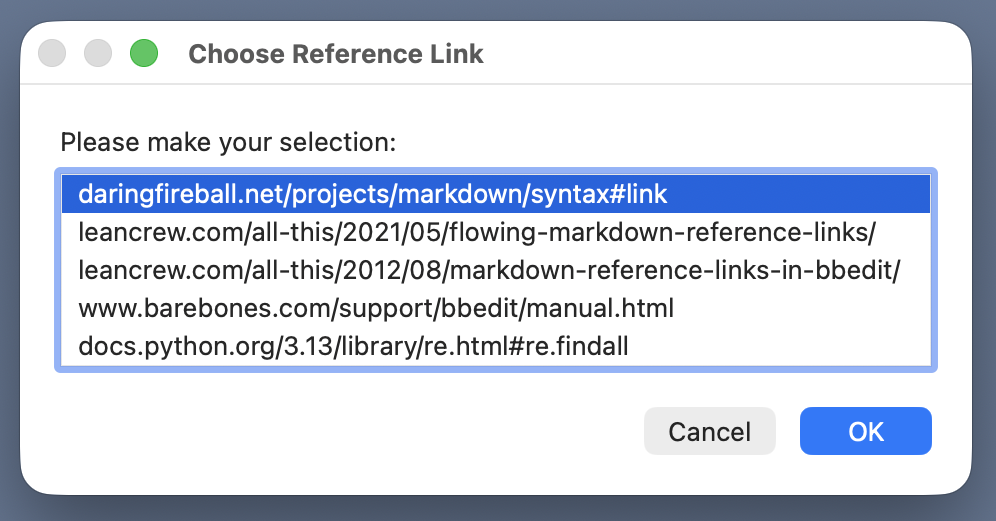Viewport: 996px width, 521px height.
Task: Click empty title bar area right of the title
Action: [x=720, y=54]
